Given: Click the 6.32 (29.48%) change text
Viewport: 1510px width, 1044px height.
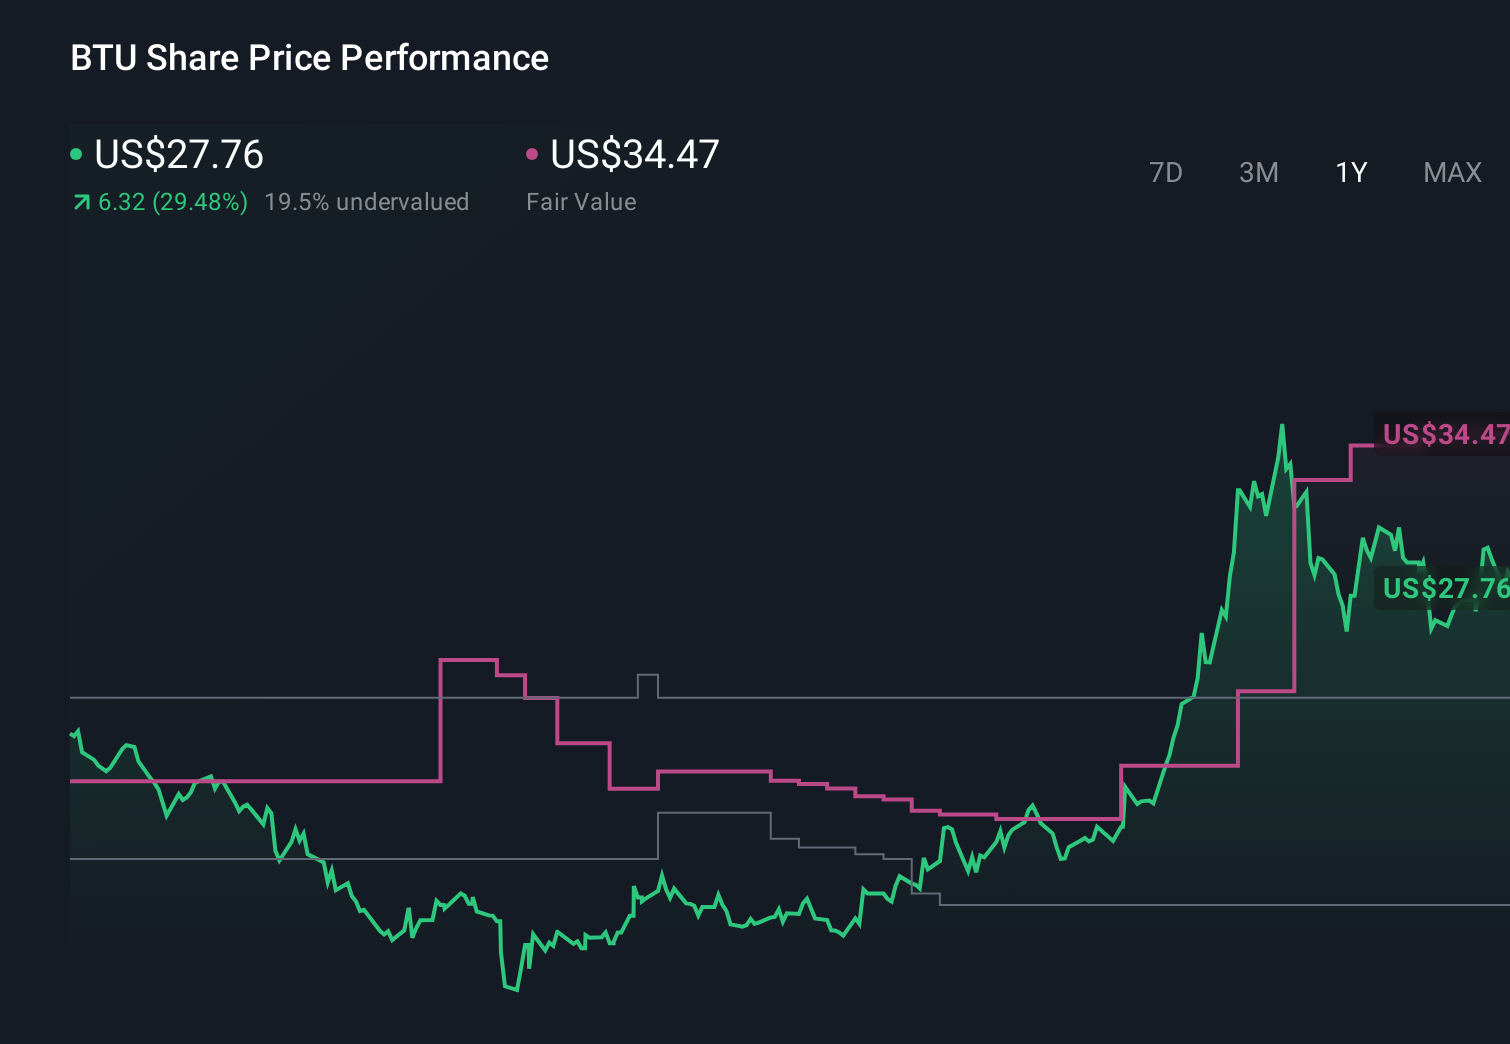Looking at the screenshot, I should [x=171, y=201].
